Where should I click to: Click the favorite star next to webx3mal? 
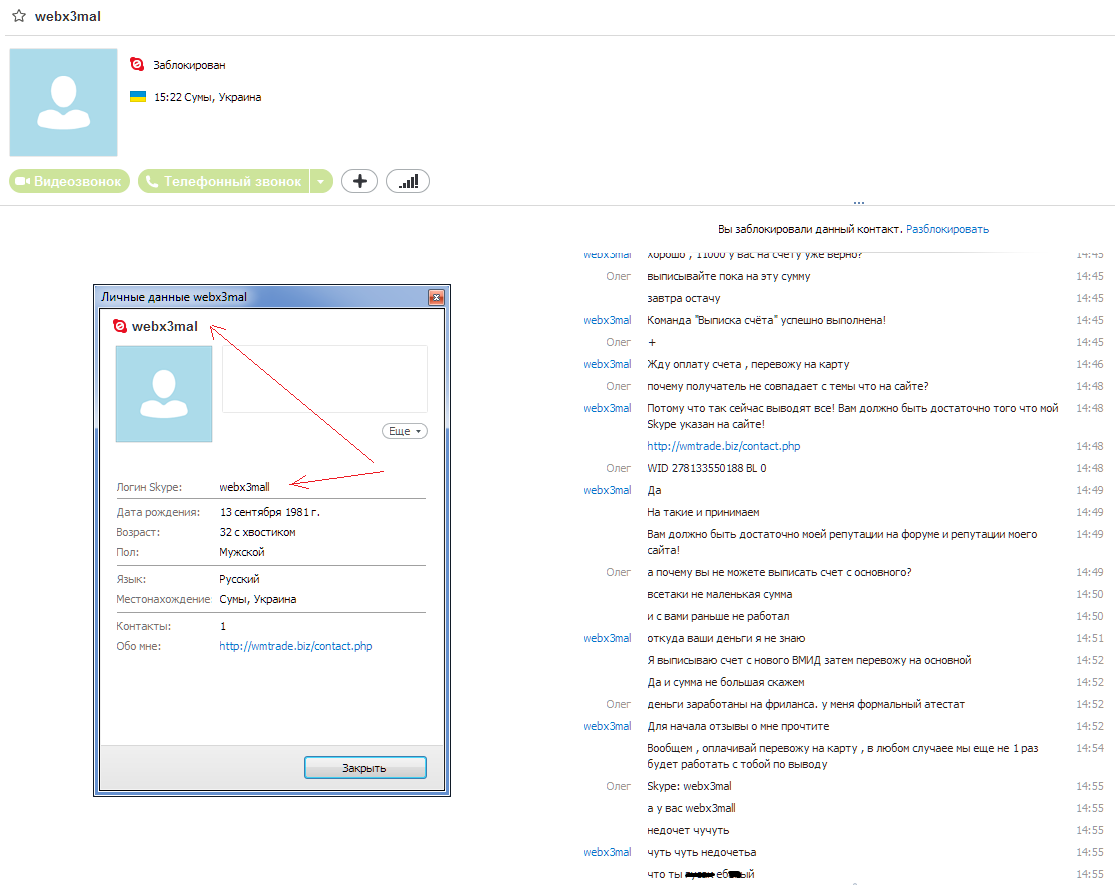pos(19,16)
